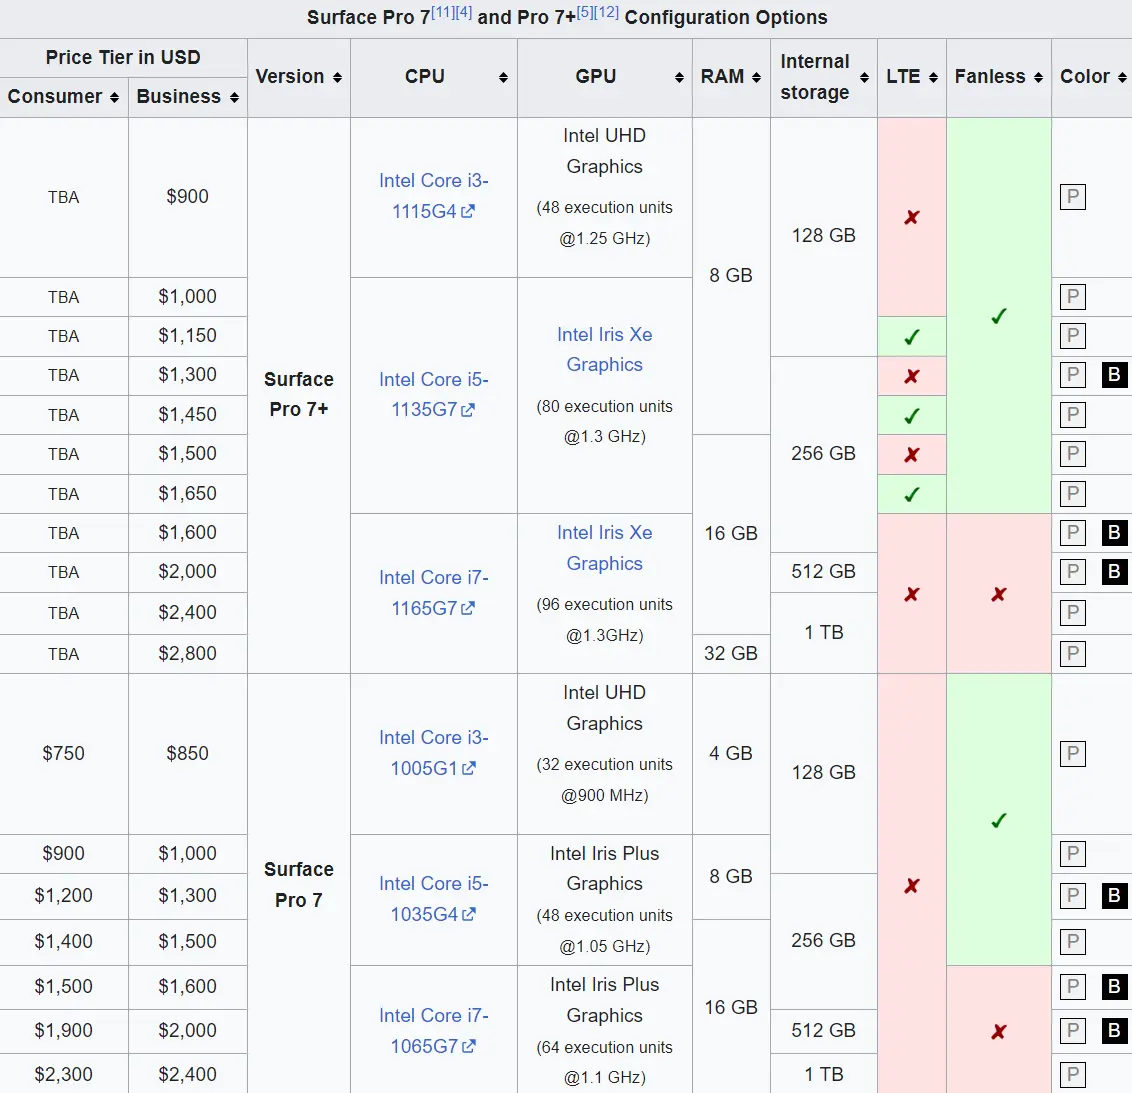1132x1093 pixels.
Task: Open Intel Iris Xe Graphics link with 96 execution units
Action: pyautogui.click(x=604, y=548)
